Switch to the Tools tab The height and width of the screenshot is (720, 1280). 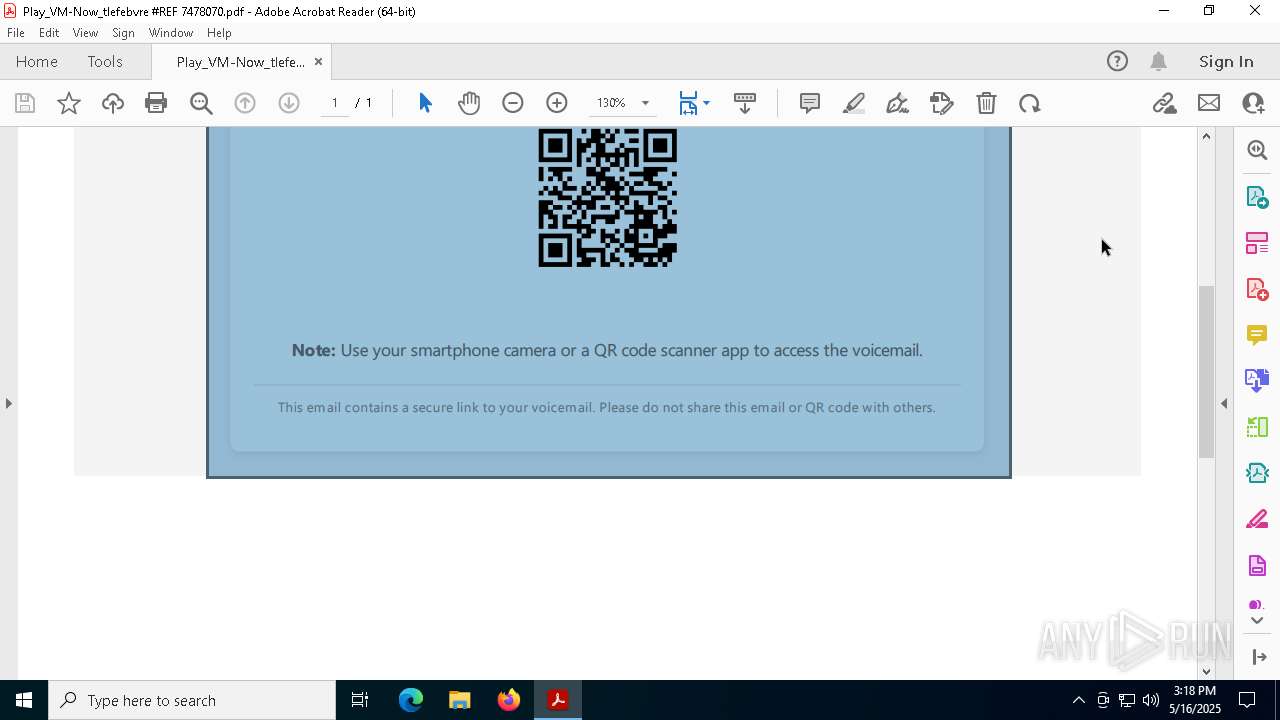click(x=105, y=61)
